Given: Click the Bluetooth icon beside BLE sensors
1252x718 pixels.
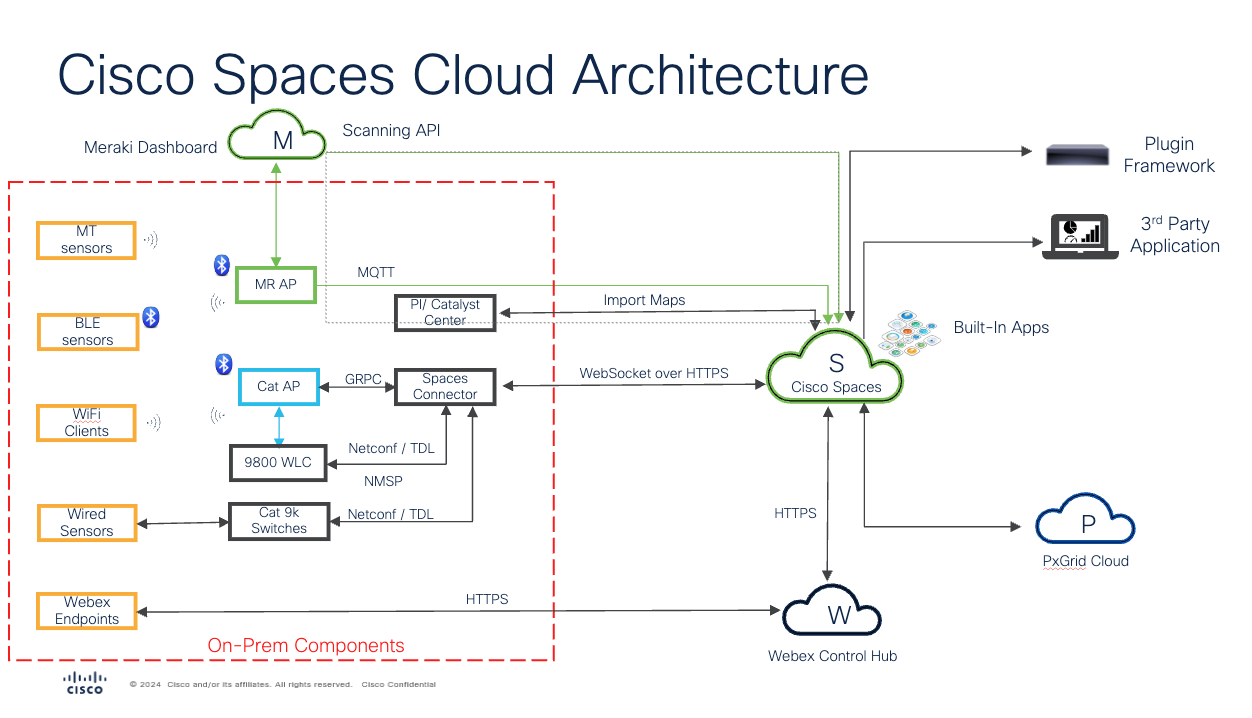Looking at the screenshot, I should (150, 317).
